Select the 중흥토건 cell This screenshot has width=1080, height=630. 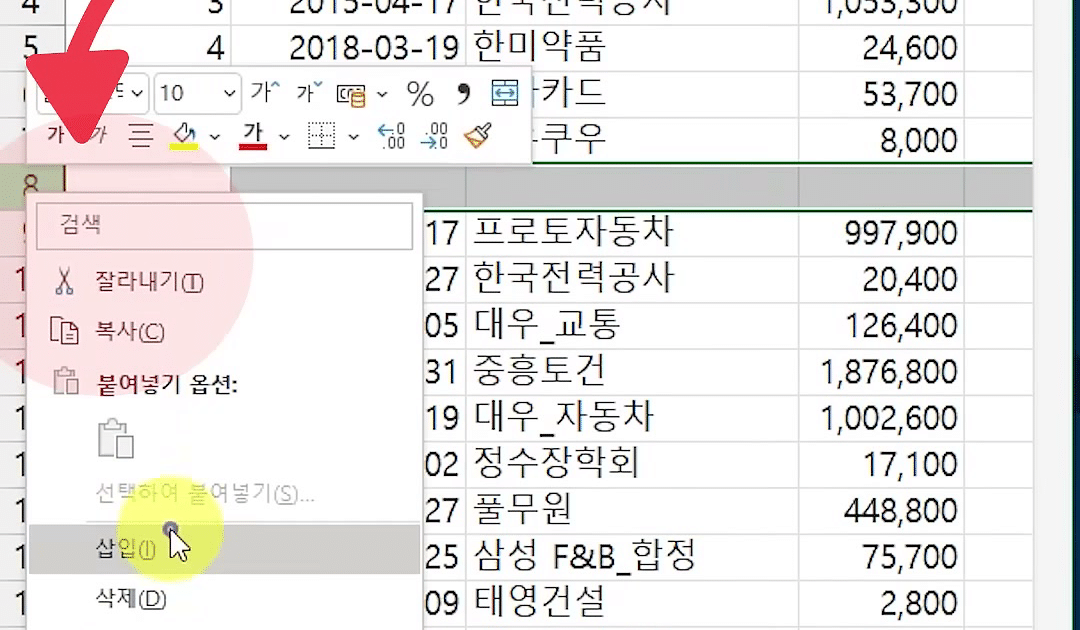(x=632, y=371)
